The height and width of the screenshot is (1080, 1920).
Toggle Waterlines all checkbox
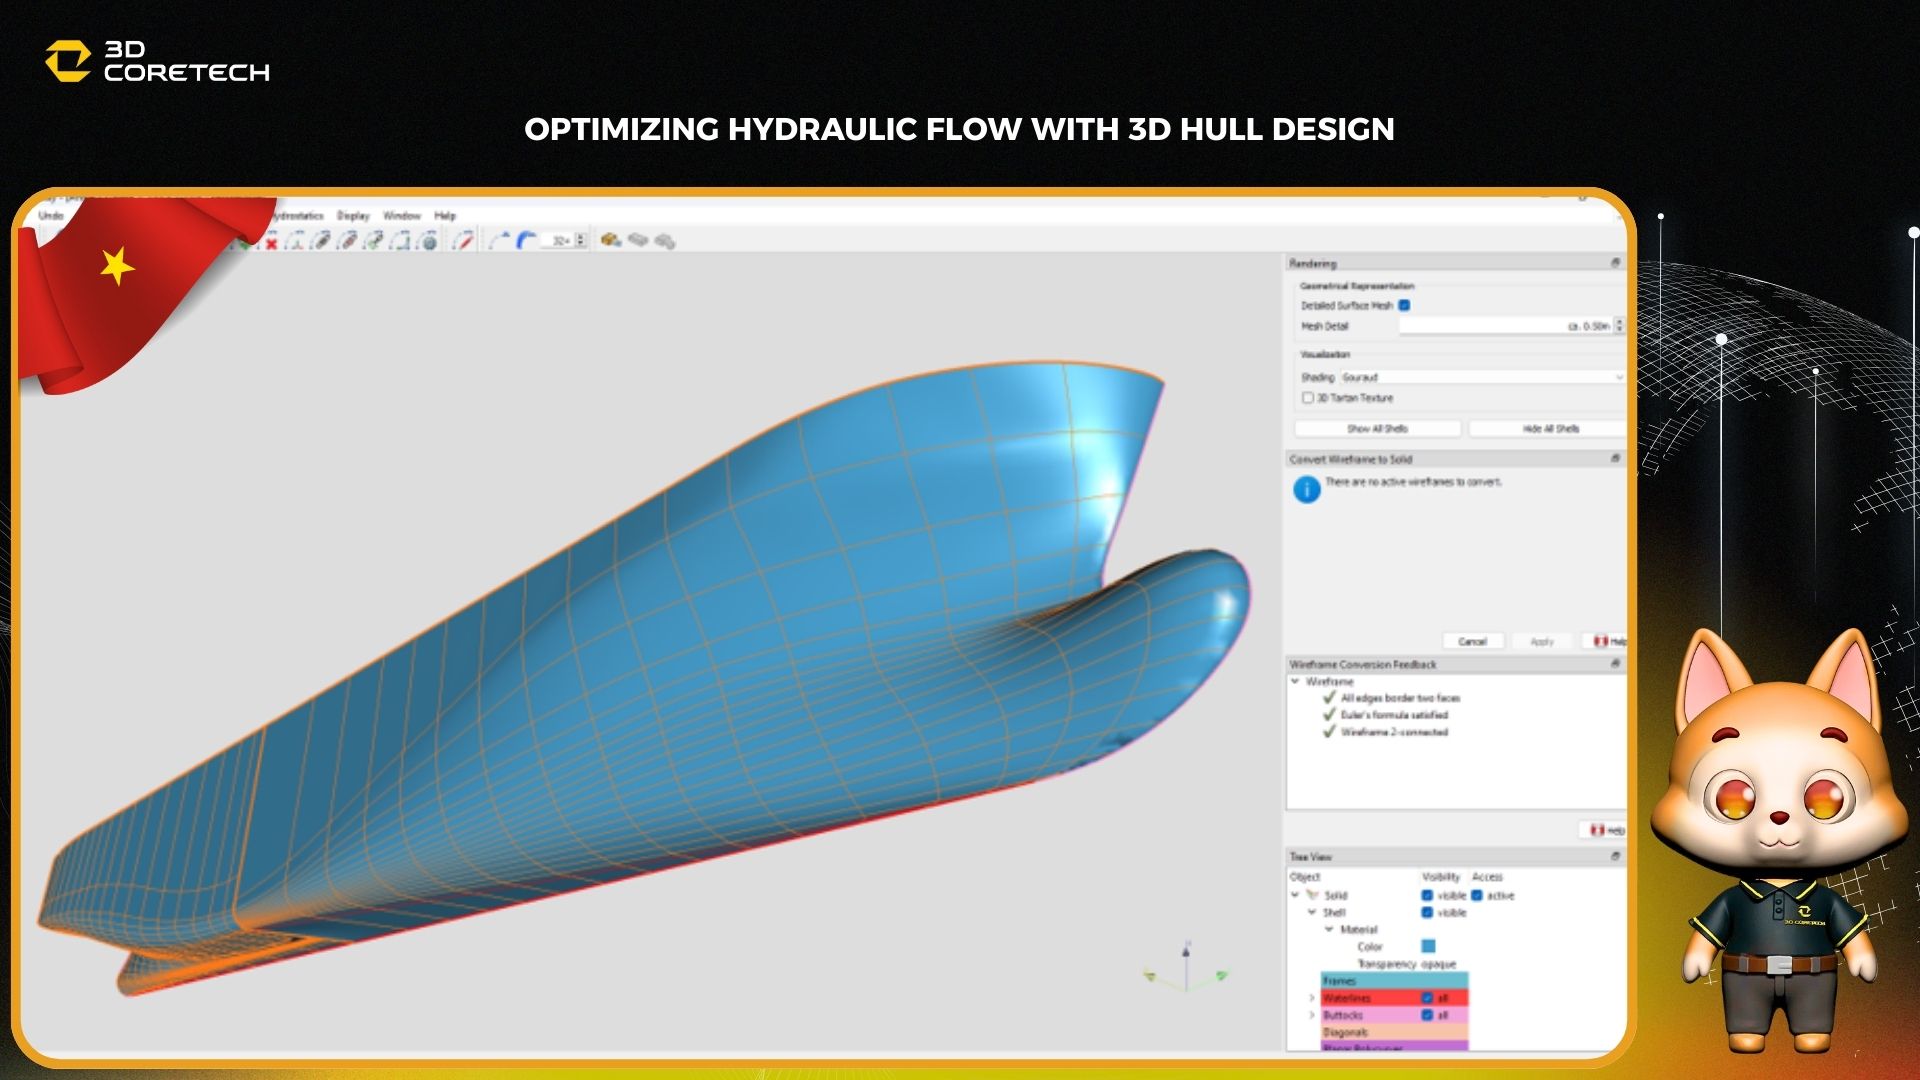point(1427,998)
